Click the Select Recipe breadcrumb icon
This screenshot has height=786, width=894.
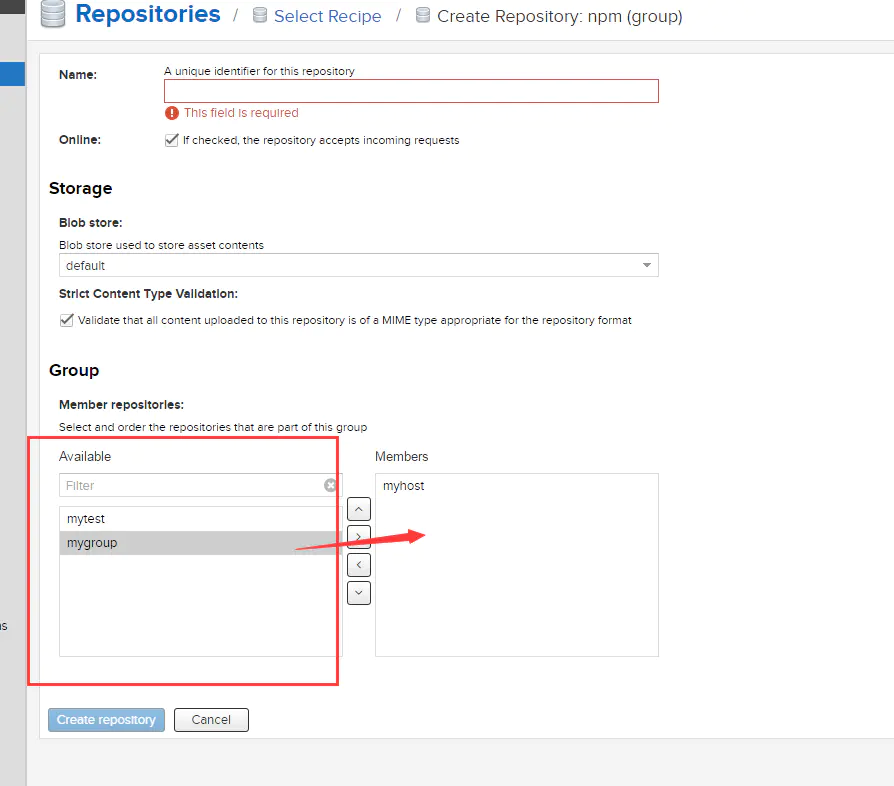[260, 16]
